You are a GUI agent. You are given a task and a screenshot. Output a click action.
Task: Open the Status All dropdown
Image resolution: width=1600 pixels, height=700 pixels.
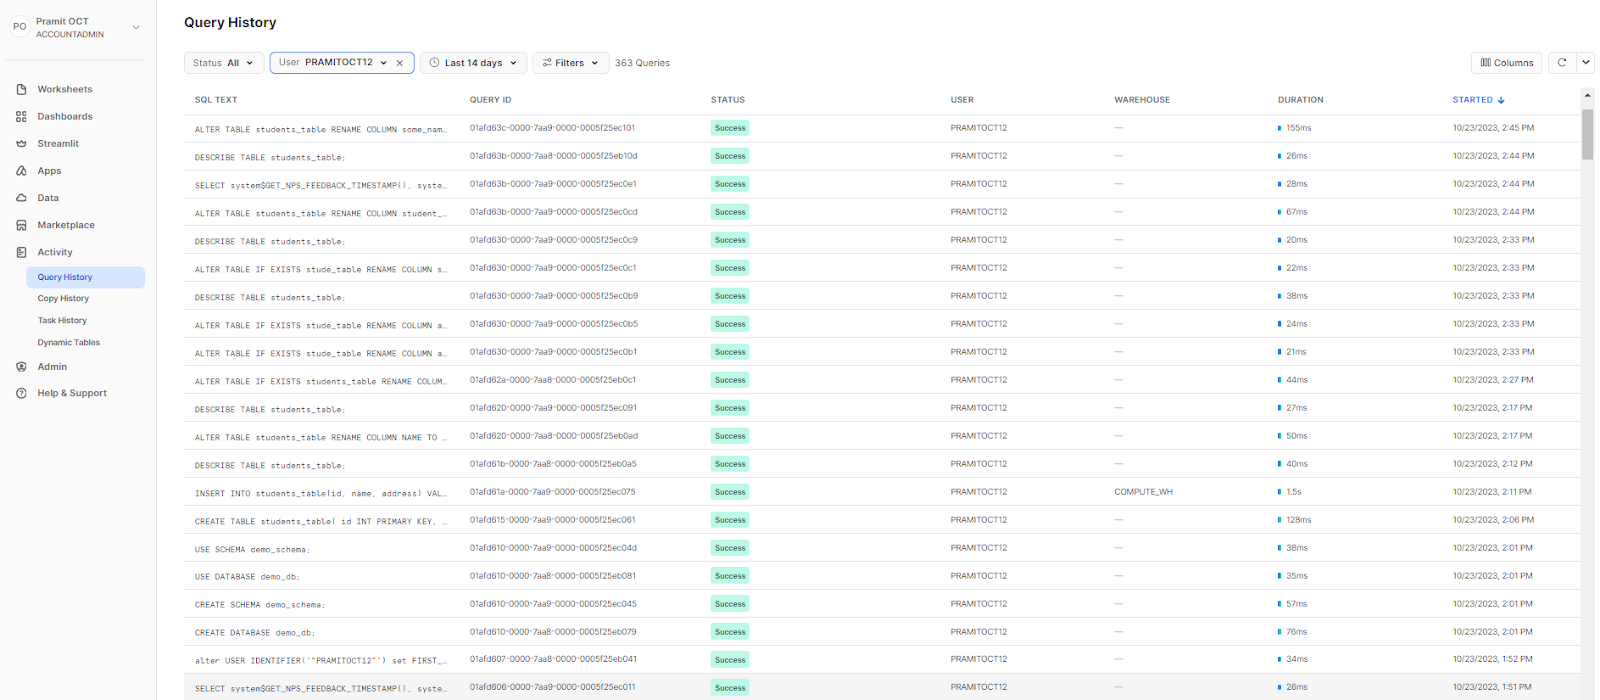coord(224,63)
